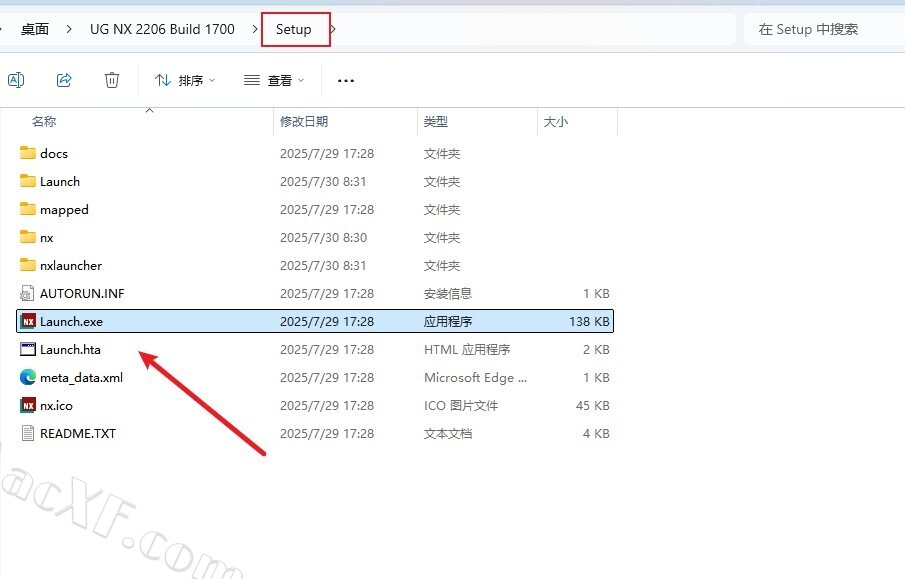
Task: Click the Launch.exe NX icon
Action: [x=28, y=321]
